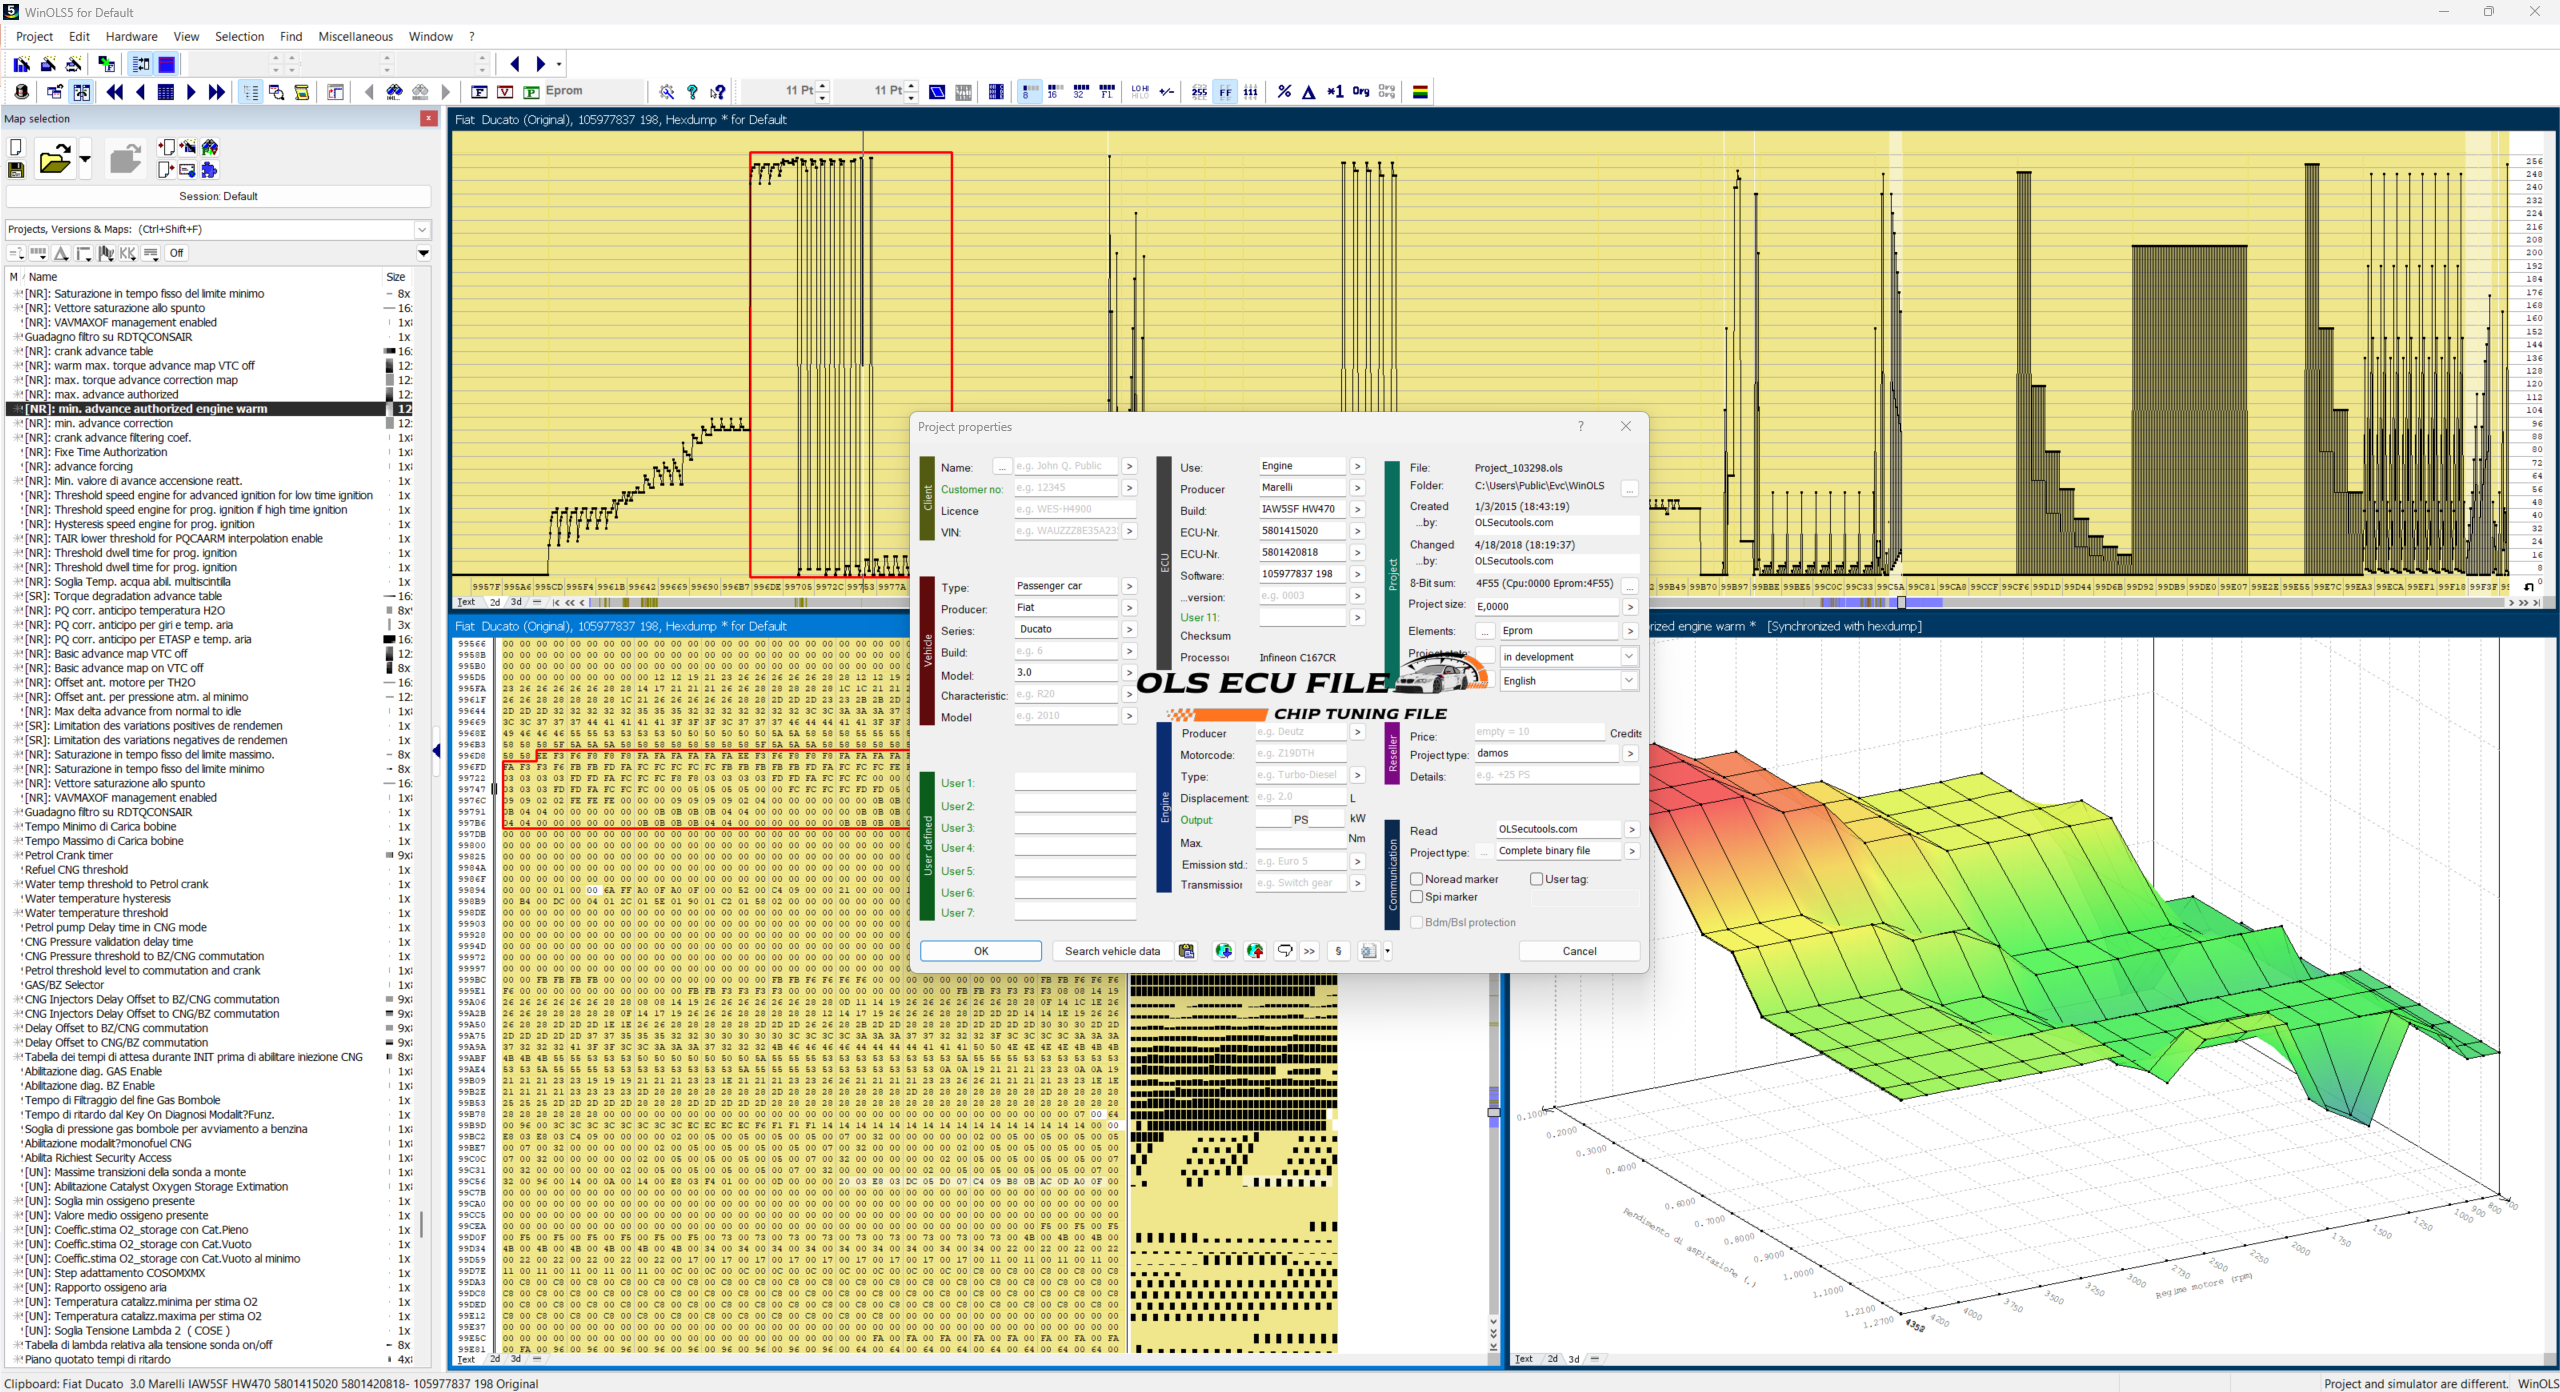2560x1392 pixels.
Task: Enable the Spi marker checkbox
Action: [1416, 897]
